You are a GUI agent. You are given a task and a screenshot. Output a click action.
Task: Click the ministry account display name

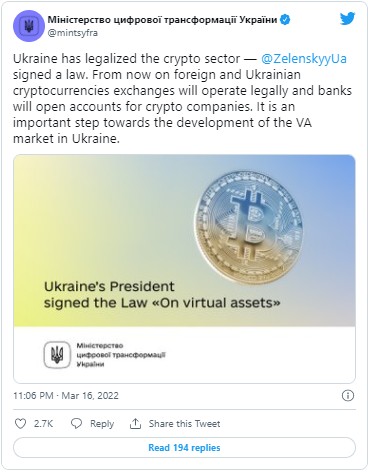[162, 20]
